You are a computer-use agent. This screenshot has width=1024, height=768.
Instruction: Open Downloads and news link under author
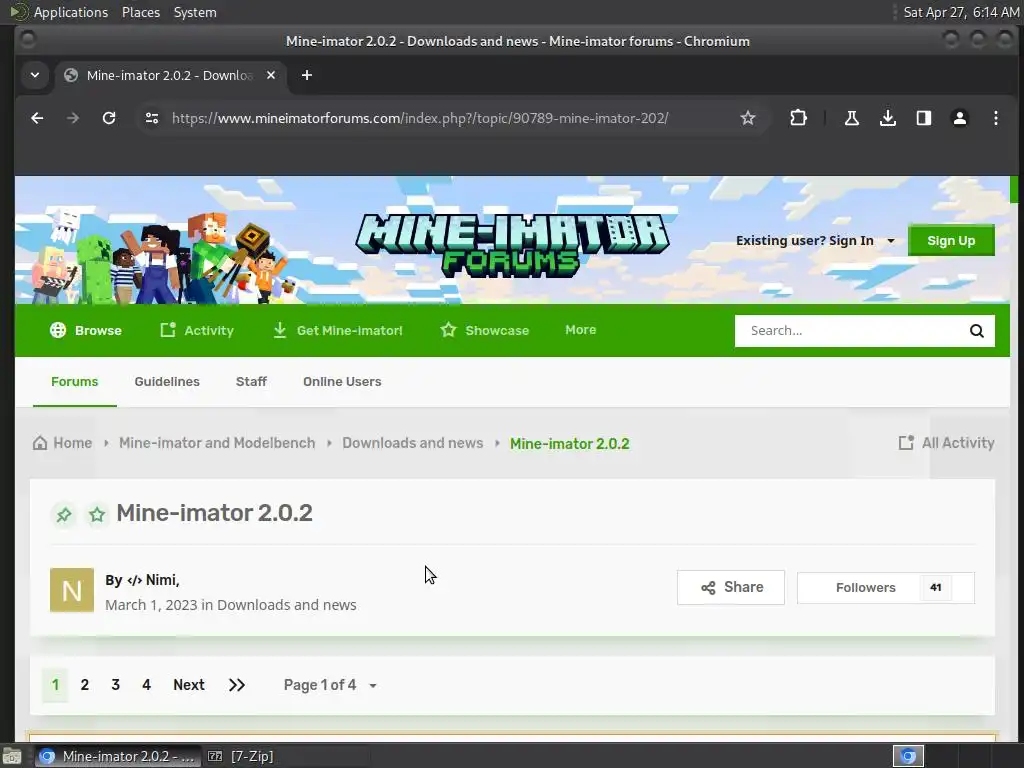tap(287, 605)
